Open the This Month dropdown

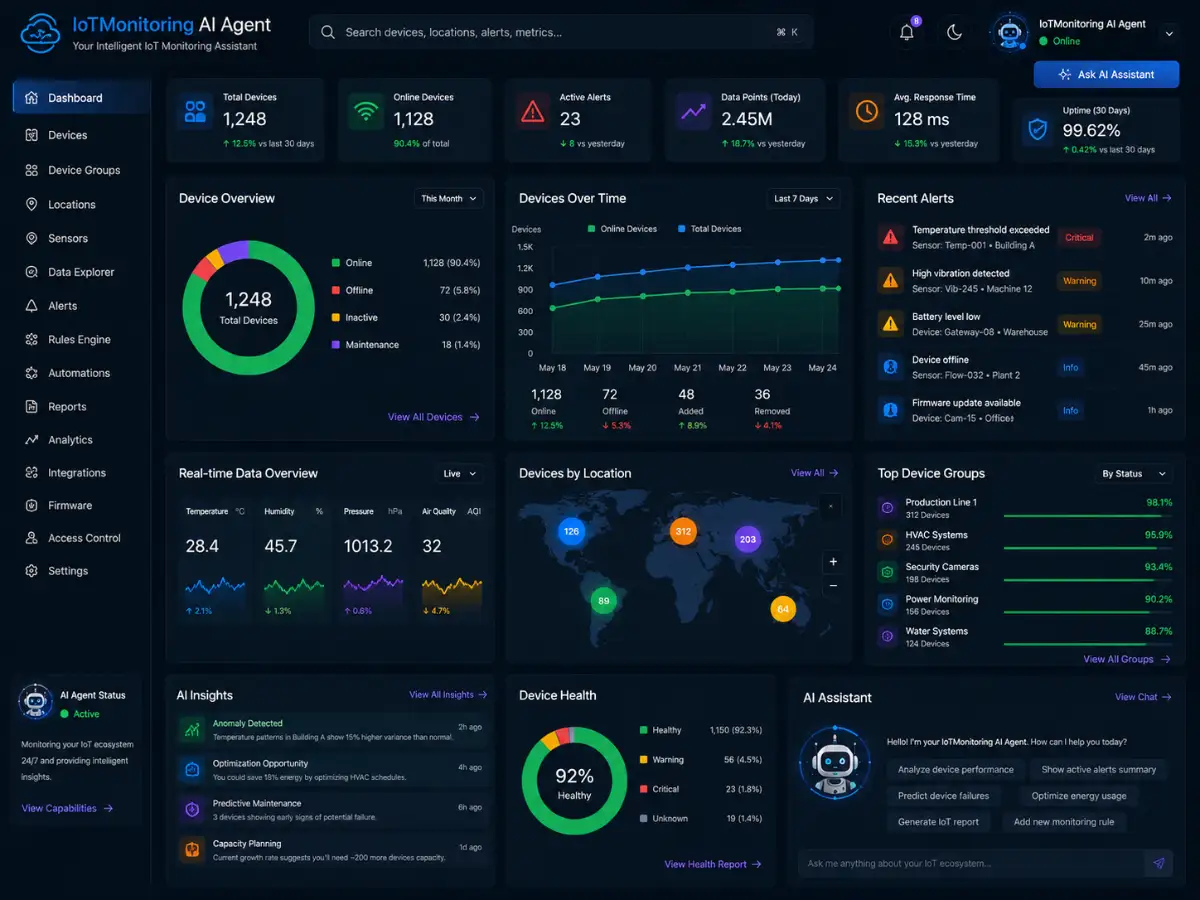coord(449,198)
